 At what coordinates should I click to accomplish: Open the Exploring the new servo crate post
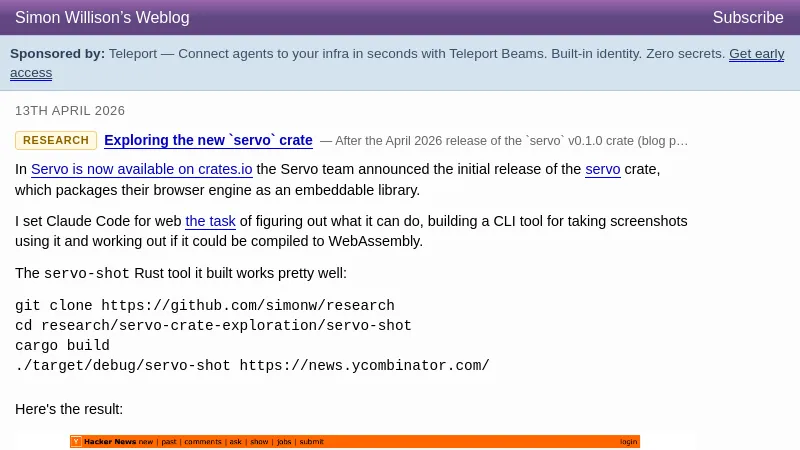tap(208, 141)
